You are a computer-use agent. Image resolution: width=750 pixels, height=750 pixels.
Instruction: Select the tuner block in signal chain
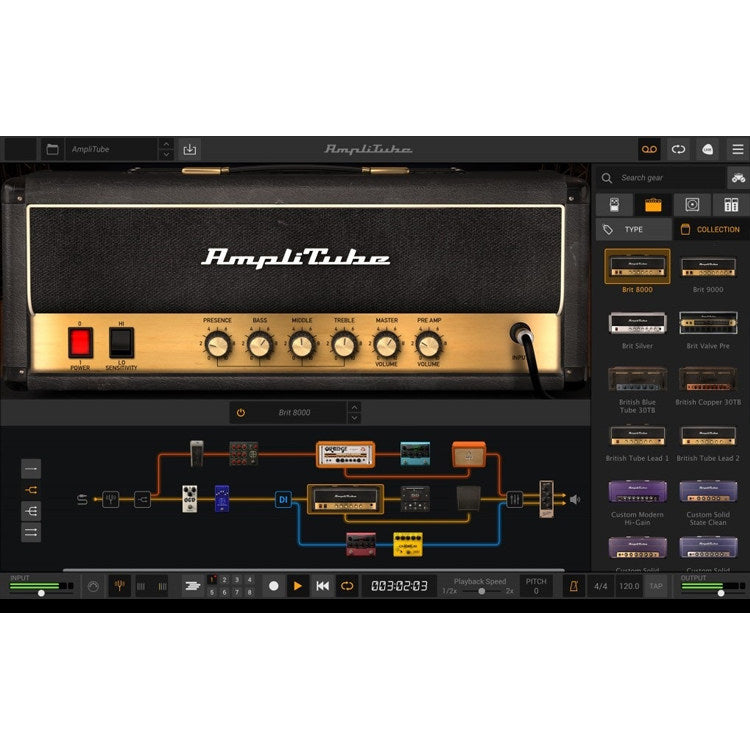coord(110,499)
